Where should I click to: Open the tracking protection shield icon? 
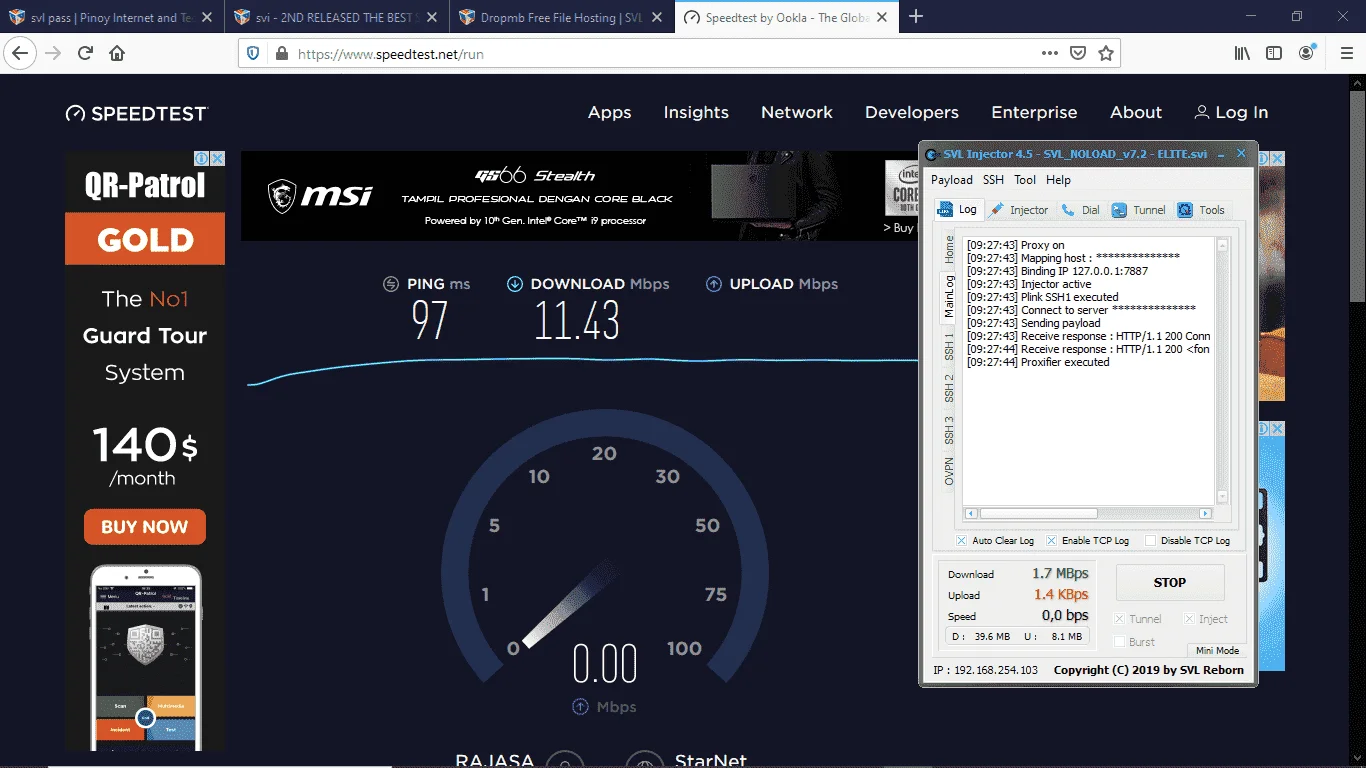(253, 54)
